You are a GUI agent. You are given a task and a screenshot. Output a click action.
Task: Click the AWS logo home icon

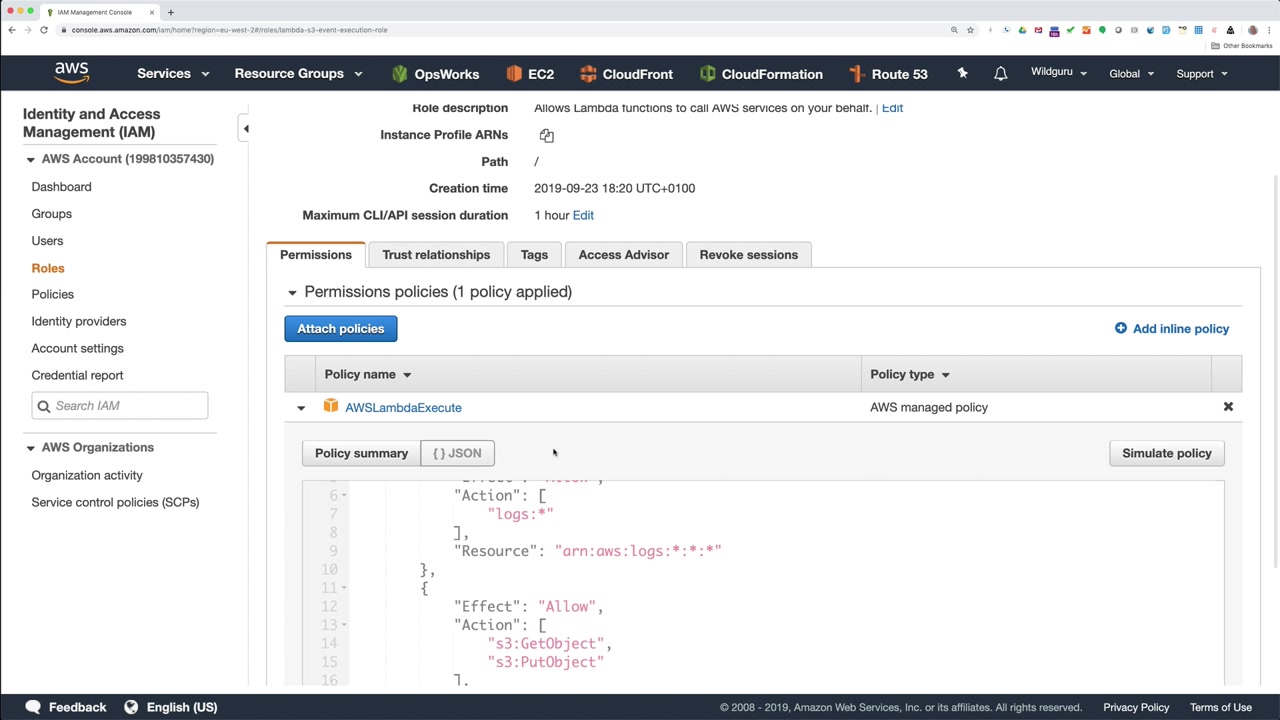click(72, 73)
